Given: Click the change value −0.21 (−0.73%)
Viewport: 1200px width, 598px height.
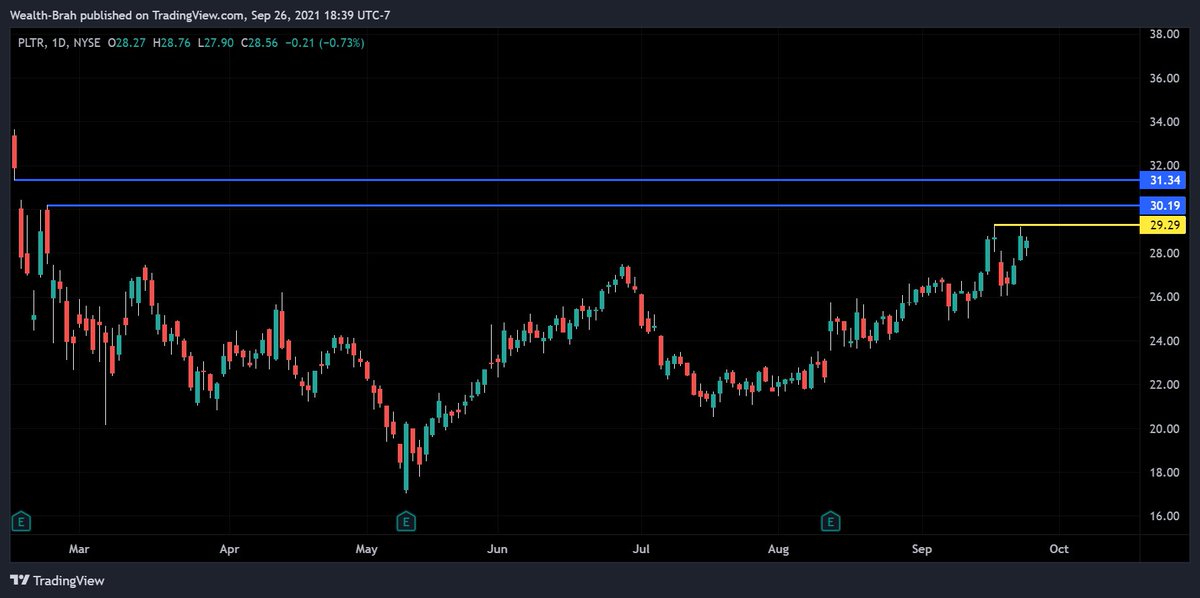Looking at the screenshot, I should coord(326,42).
